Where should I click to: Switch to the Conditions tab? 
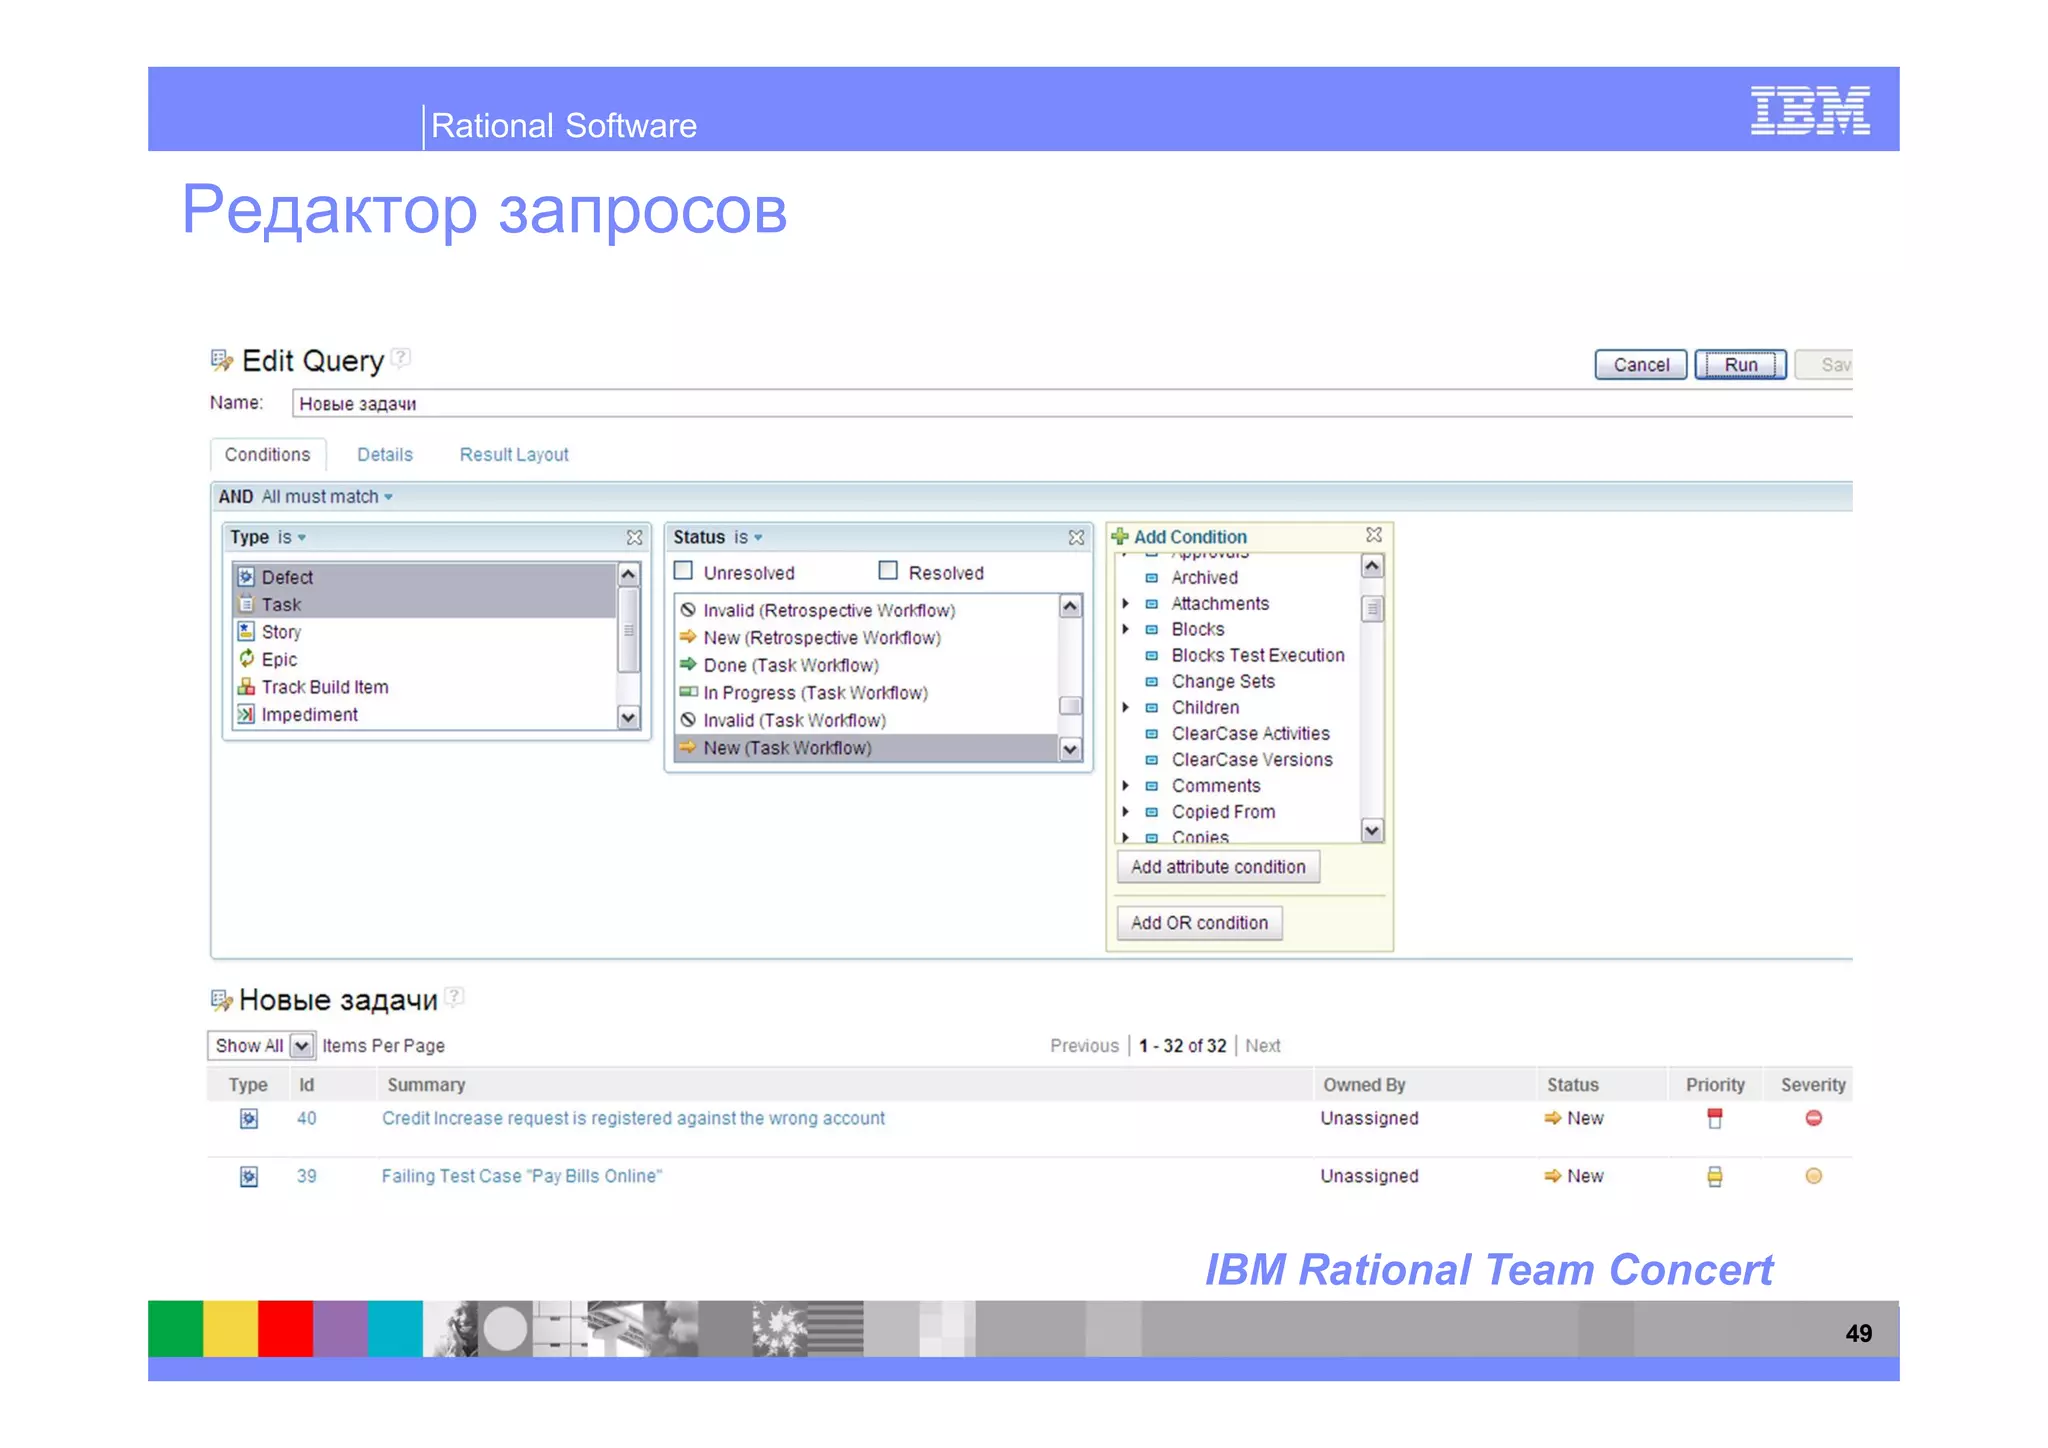click(267, 455)
